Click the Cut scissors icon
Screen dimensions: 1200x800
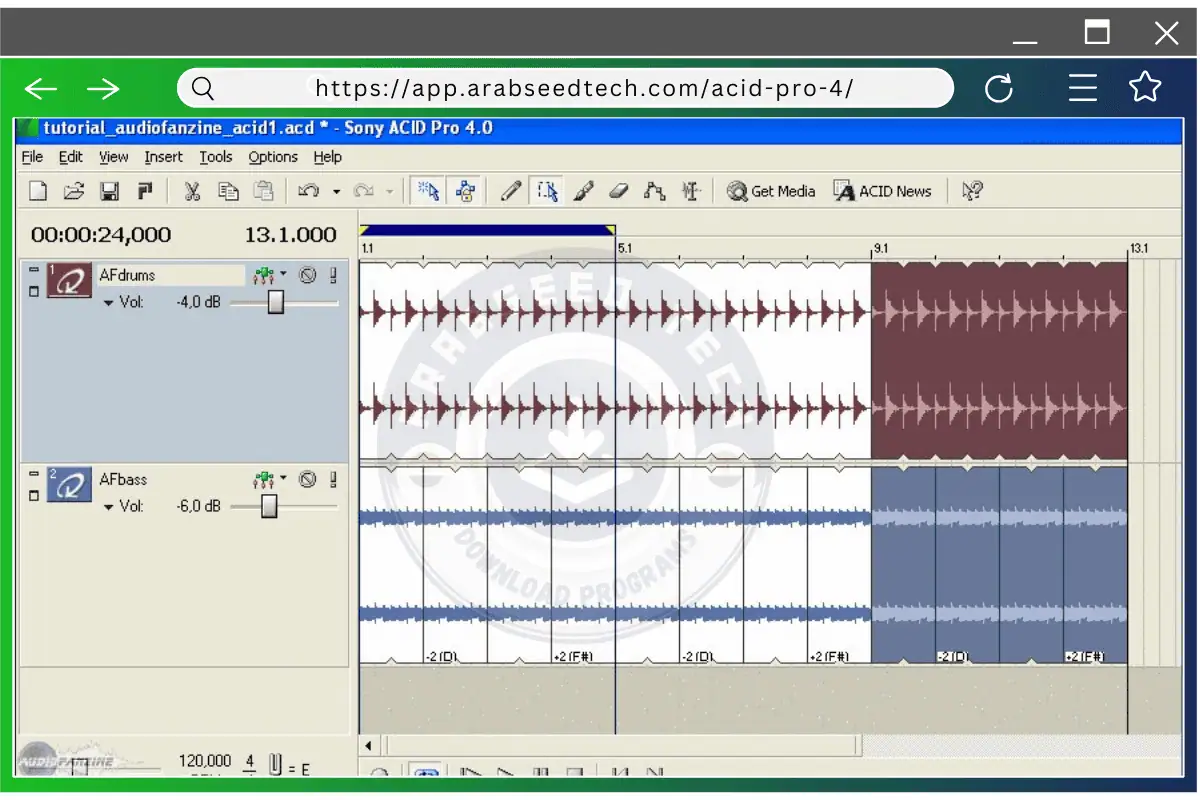pos(192,191)
